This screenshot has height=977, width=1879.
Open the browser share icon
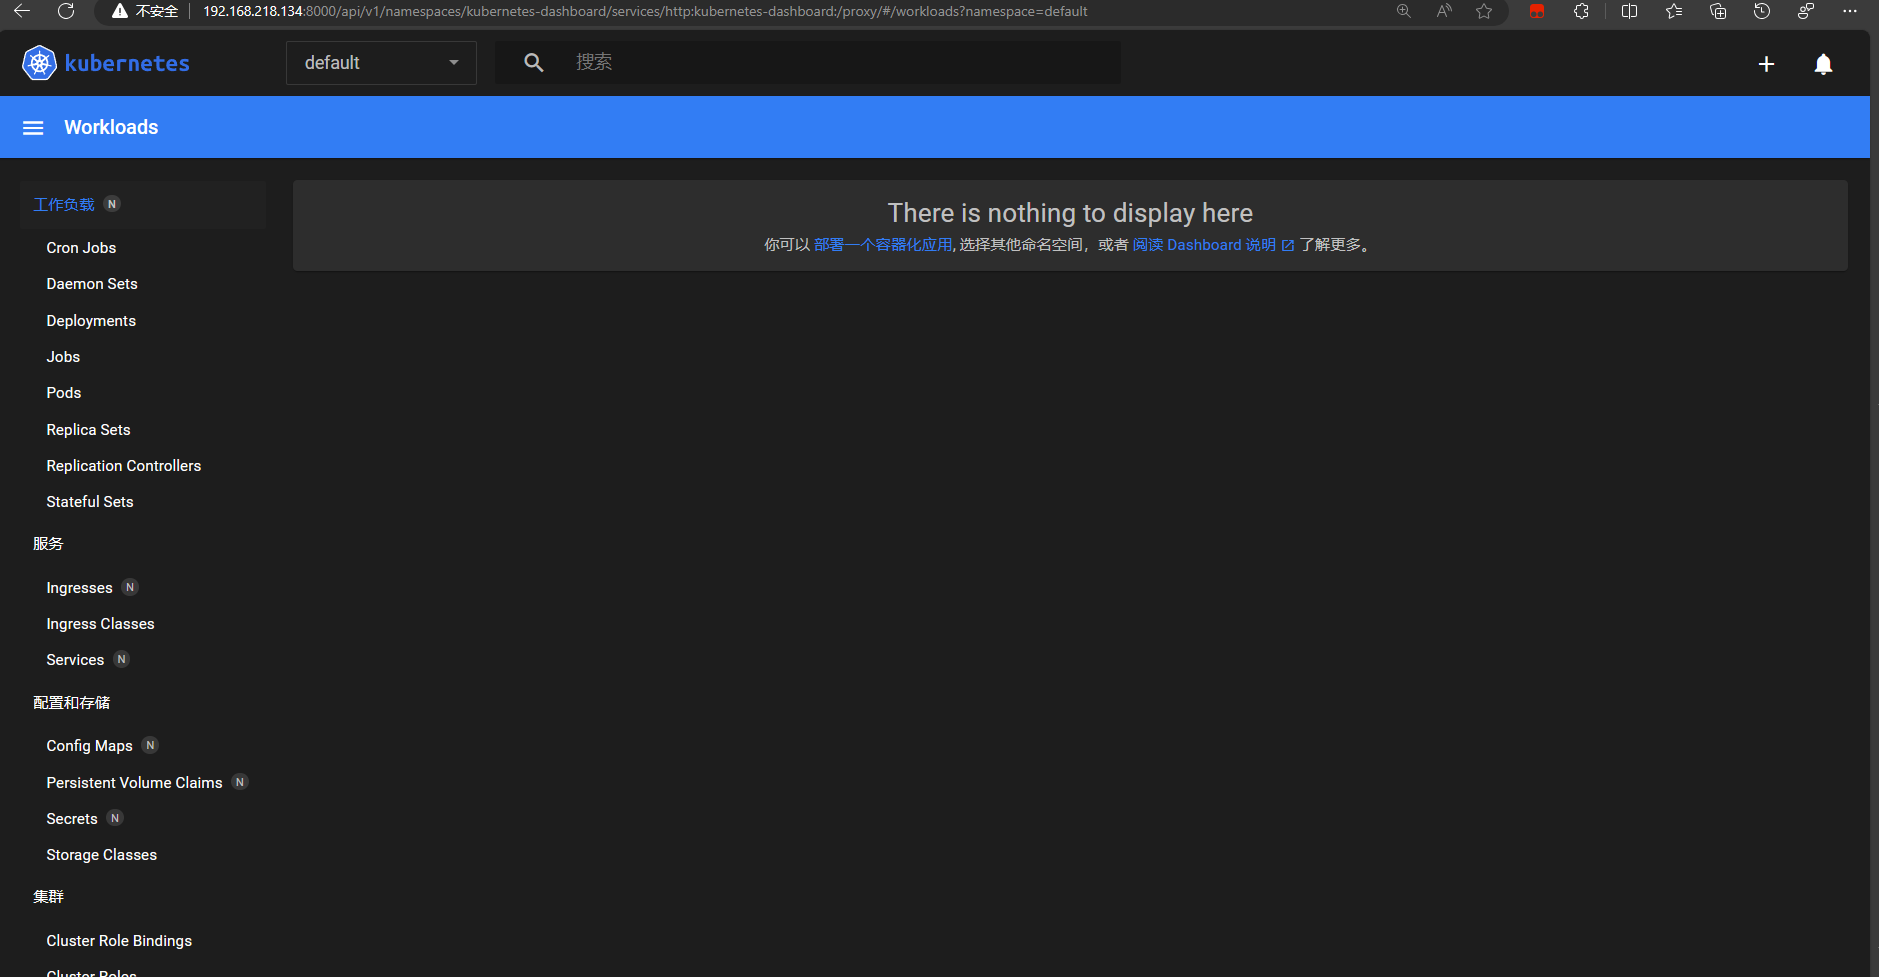1806,11
